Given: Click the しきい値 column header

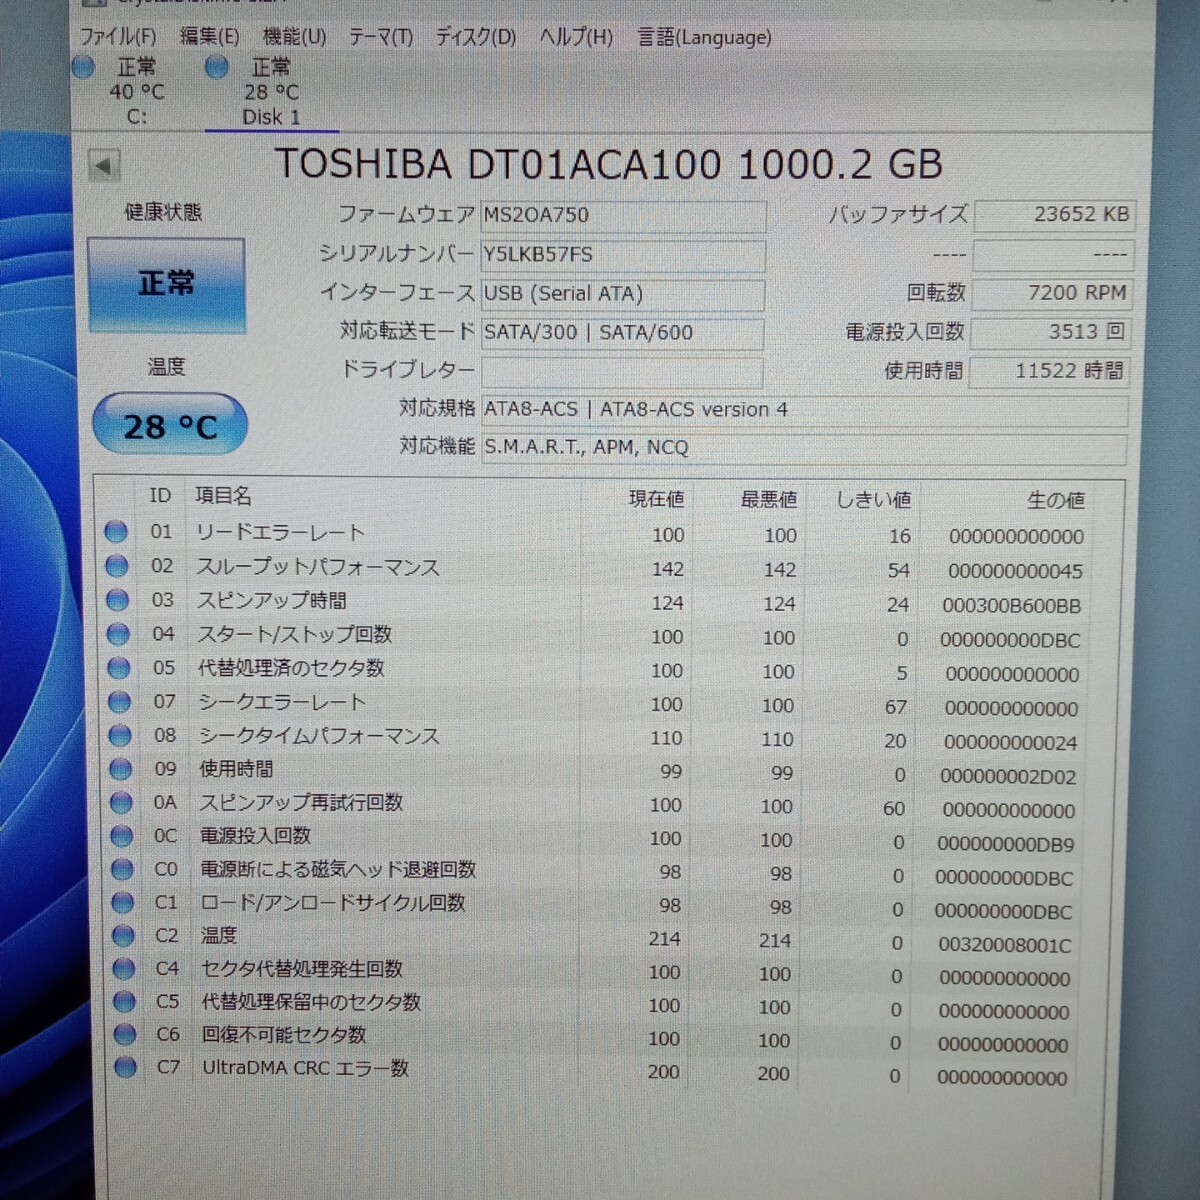Looking at the screenshot, I should [873, 499].
